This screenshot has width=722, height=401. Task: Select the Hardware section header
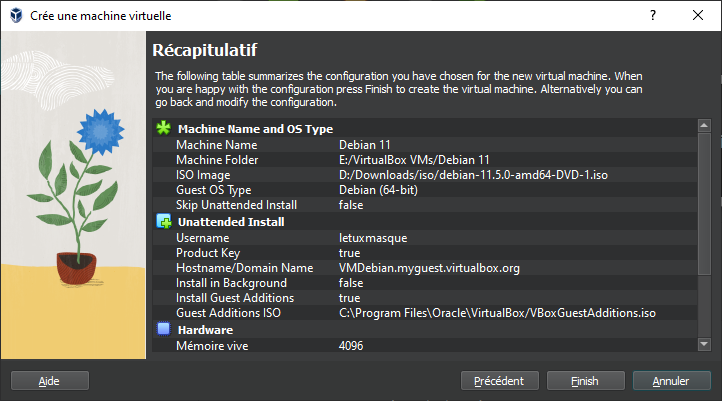205,330
